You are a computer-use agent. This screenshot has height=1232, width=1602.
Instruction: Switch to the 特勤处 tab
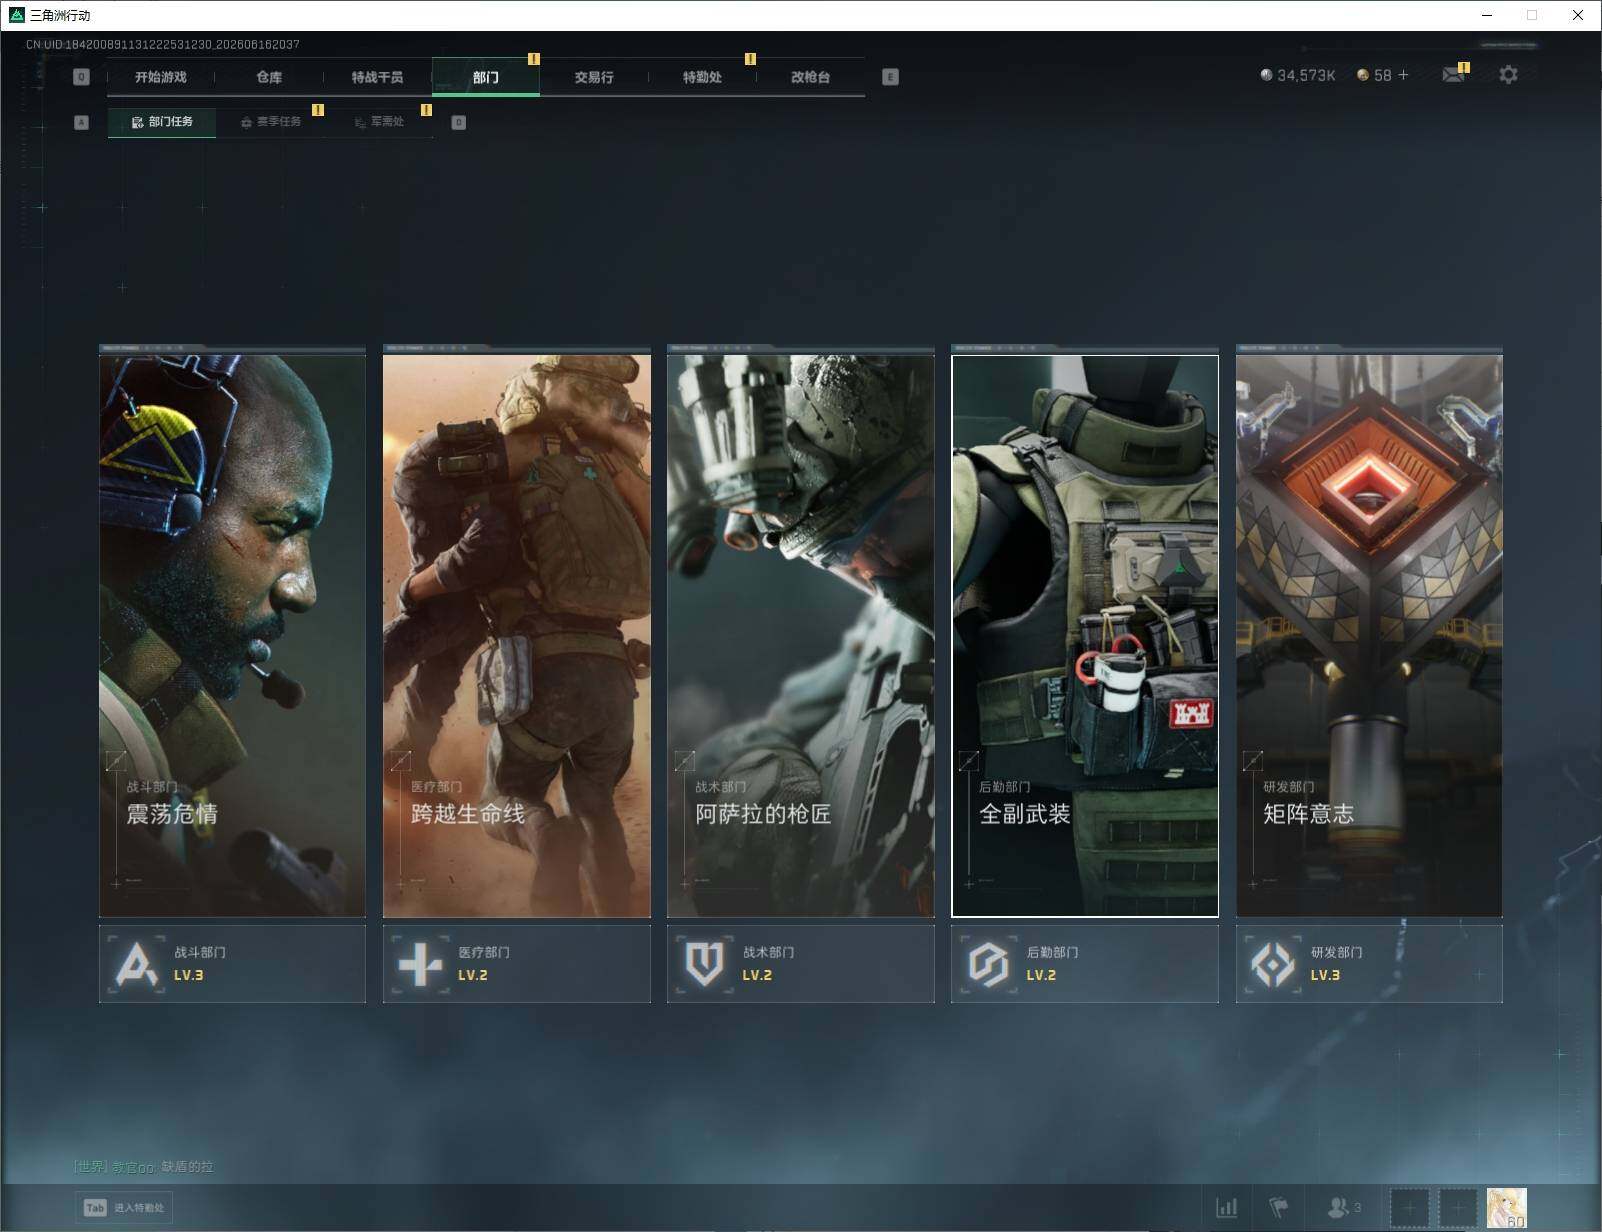(702, 77)
